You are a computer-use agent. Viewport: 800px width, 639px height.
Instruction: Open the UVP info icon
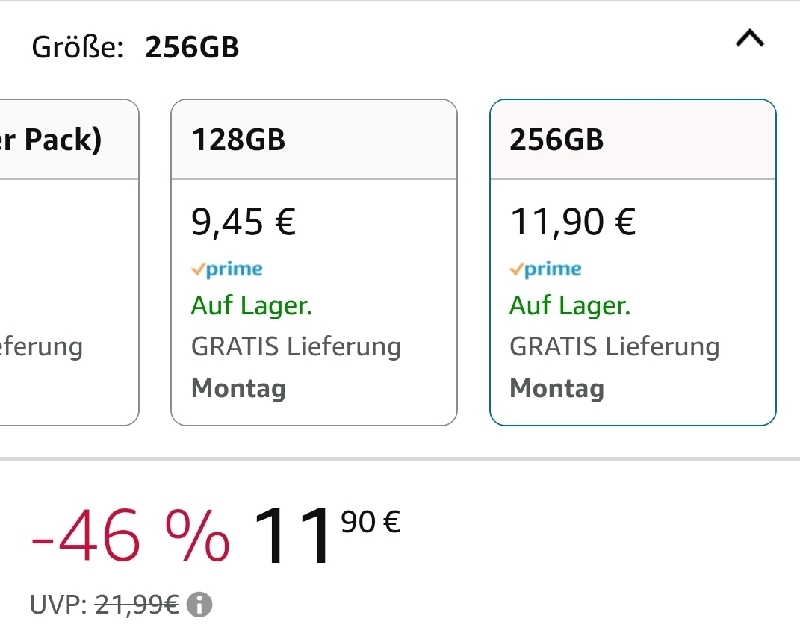[x=199, y=605]
